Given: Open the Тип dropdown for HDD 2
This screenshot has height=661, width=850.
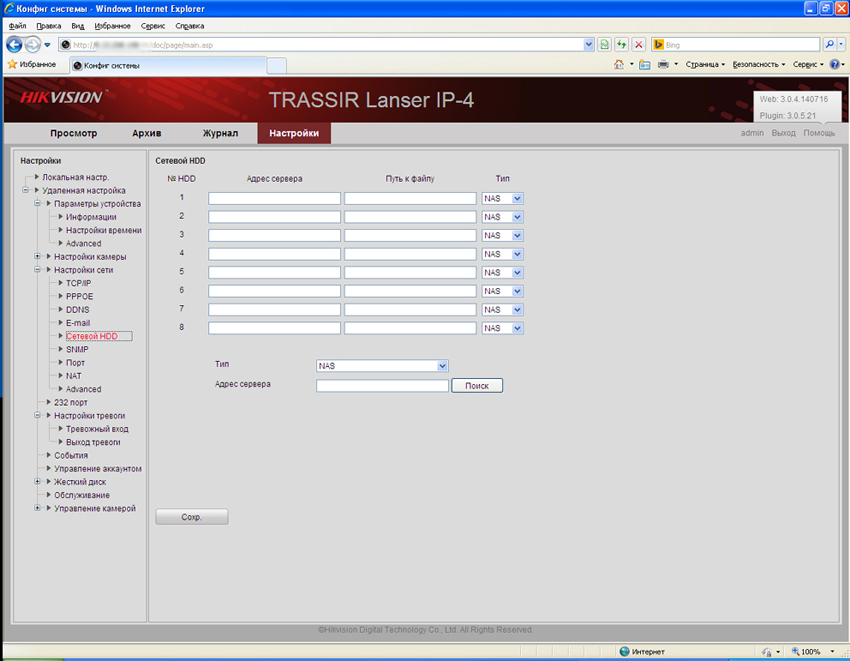Looking at the screenshot, I should click(x=503, y=217).
